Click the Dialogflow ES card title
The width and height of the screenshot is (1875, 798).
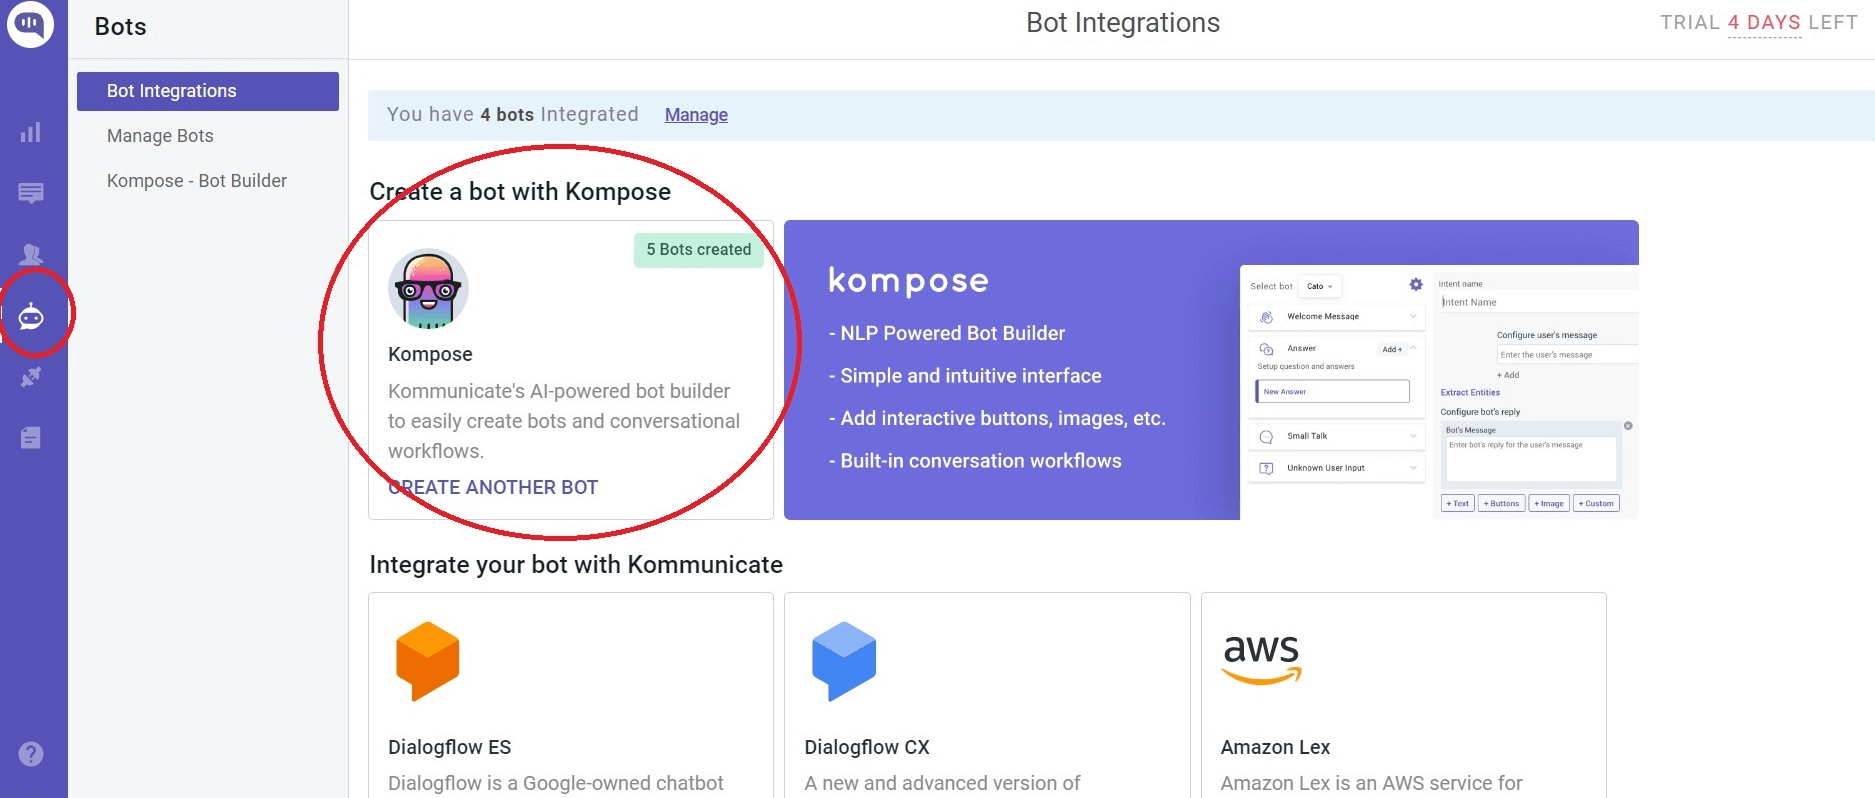[x=449, y=747]
